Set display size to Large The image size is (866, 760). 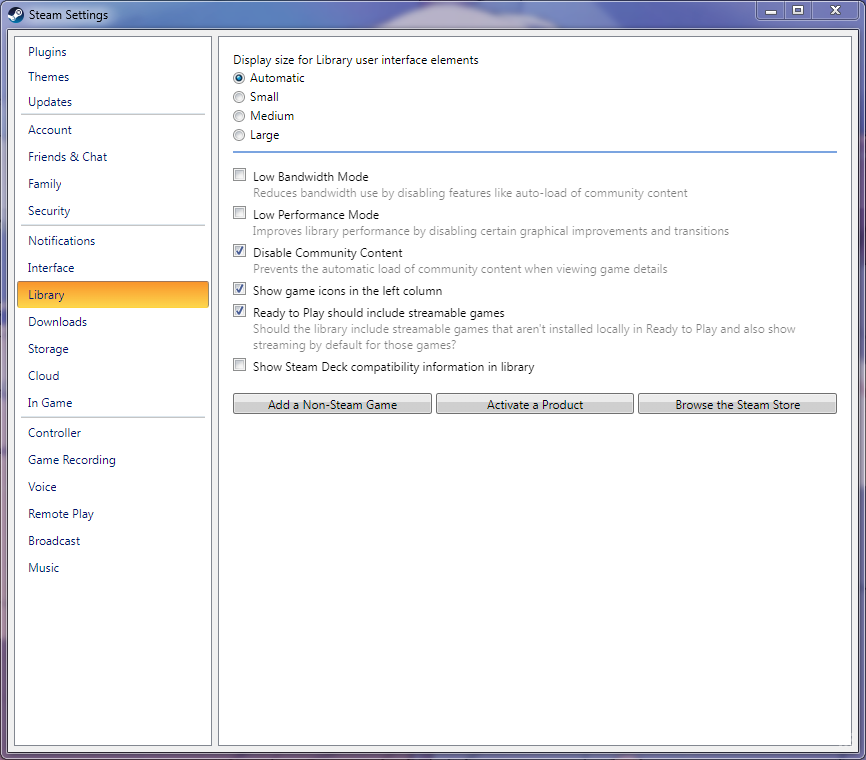point(239,135)
